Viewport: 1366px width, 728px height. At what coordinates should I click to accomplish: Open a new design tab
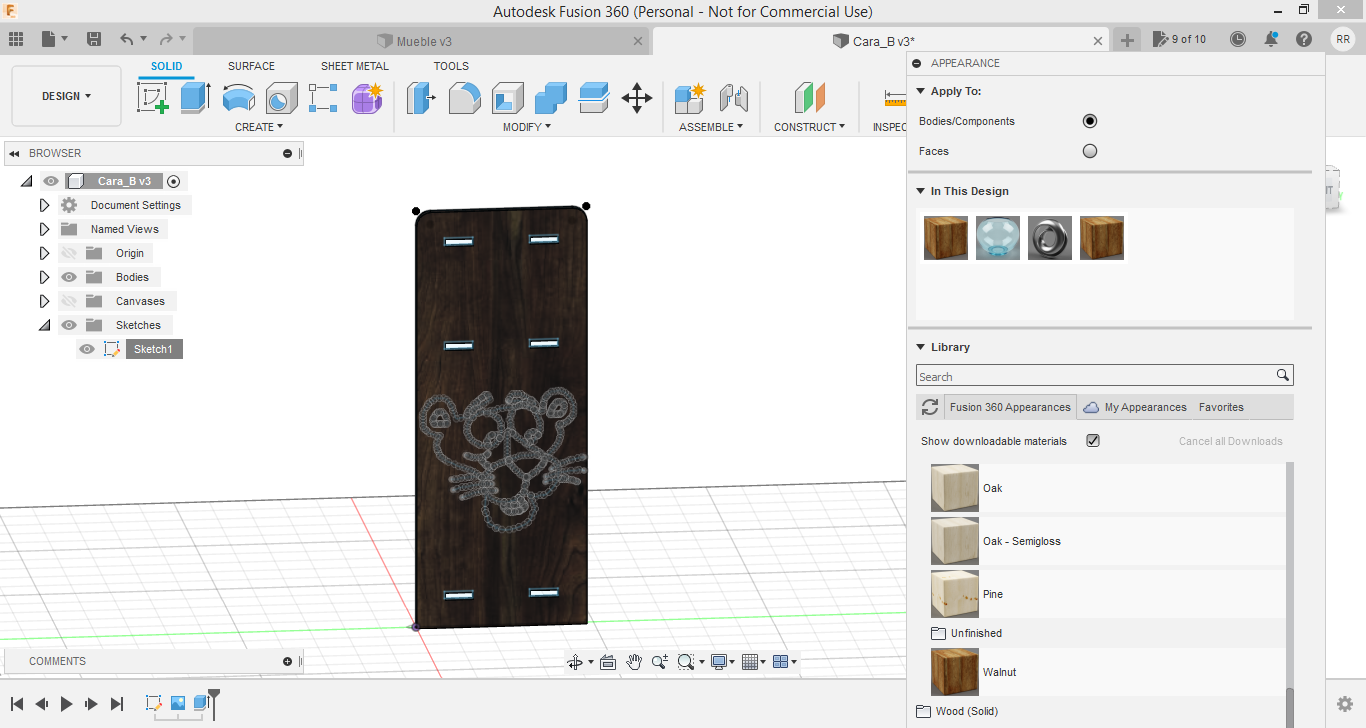click(1127, 40)
